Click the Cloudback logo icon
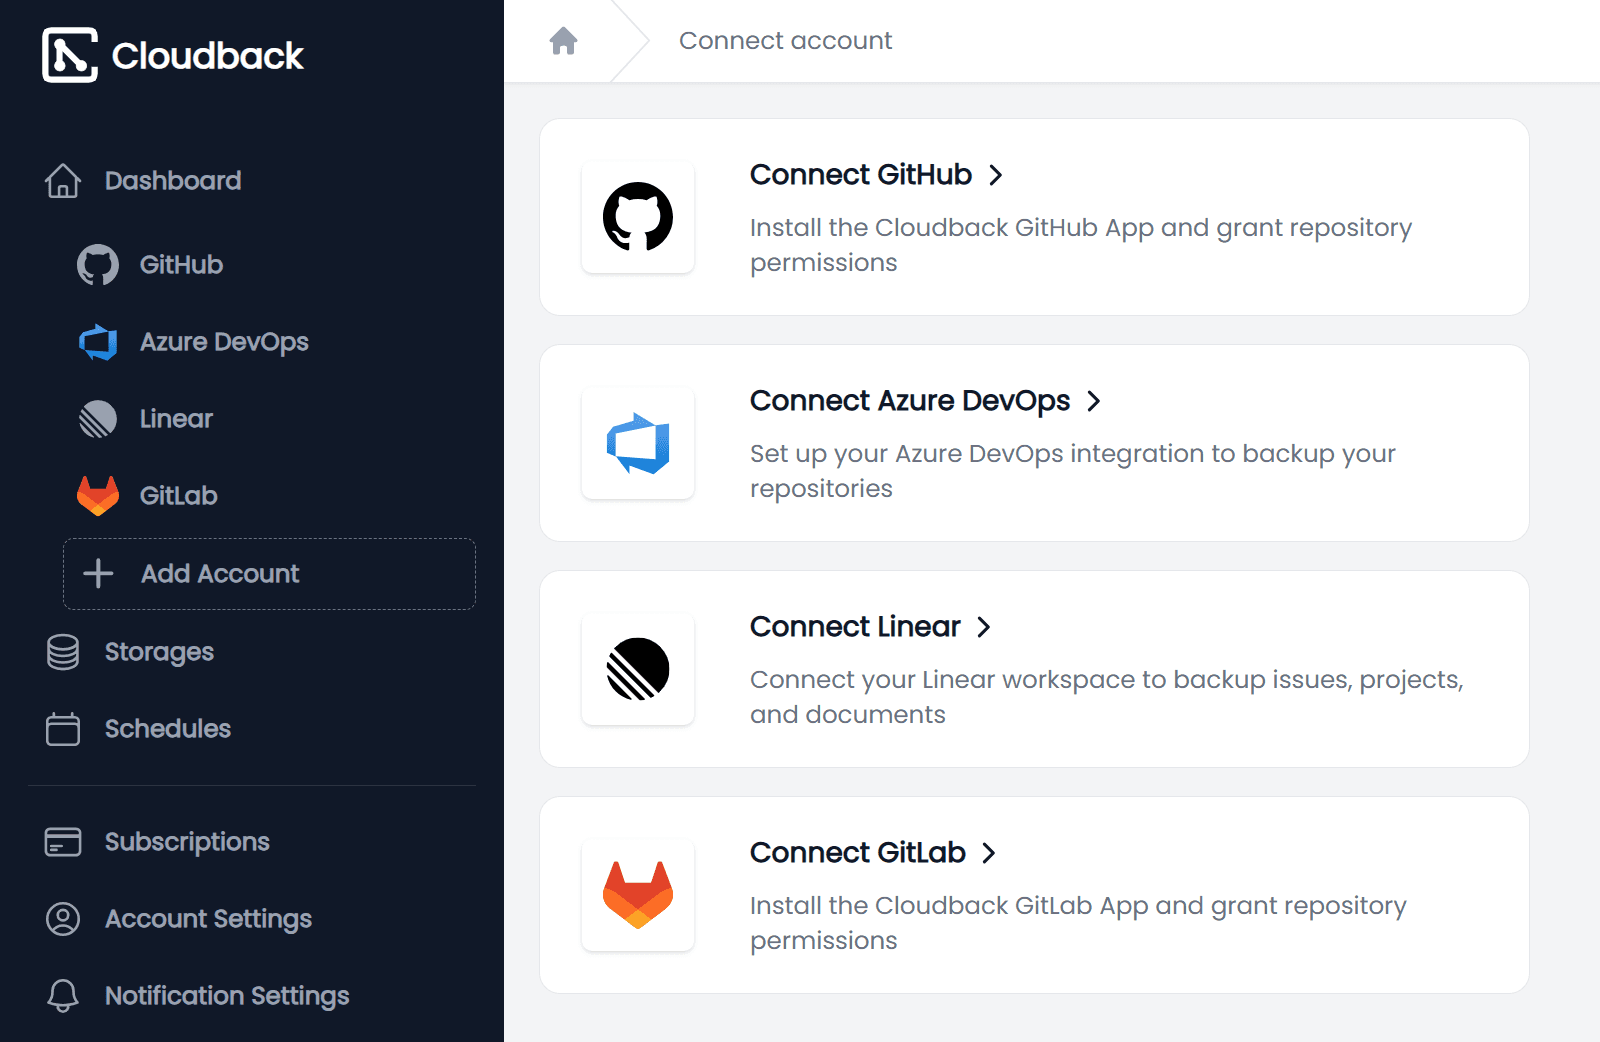Screen dimensions: 1600x1042 pos(70,55)
